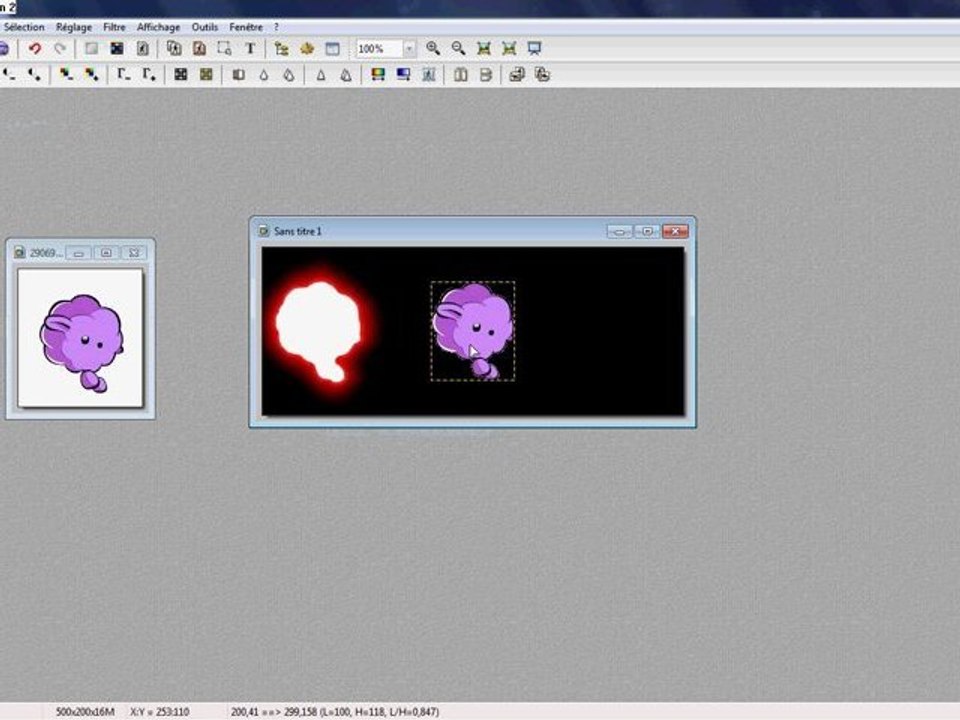This screenshot has width=960, height=720.
Task: Rotate image 90° clockwise icon
Action: [542, 75]
